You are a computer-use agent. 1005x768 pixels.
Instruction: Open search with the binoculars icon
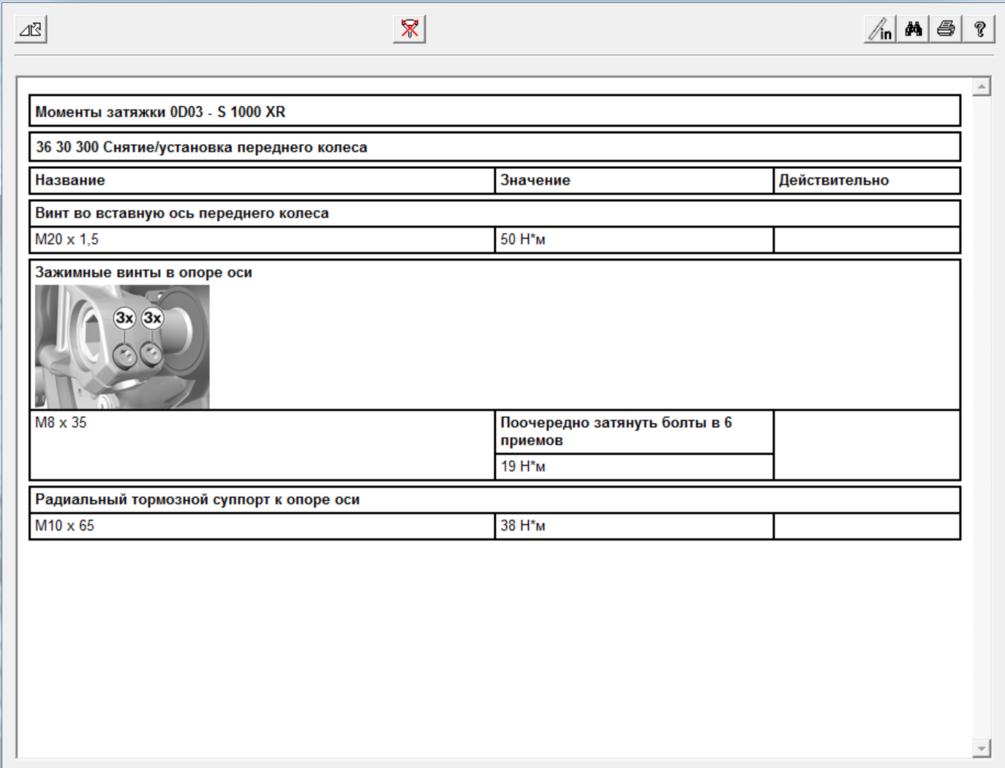[x=913, y=29]
